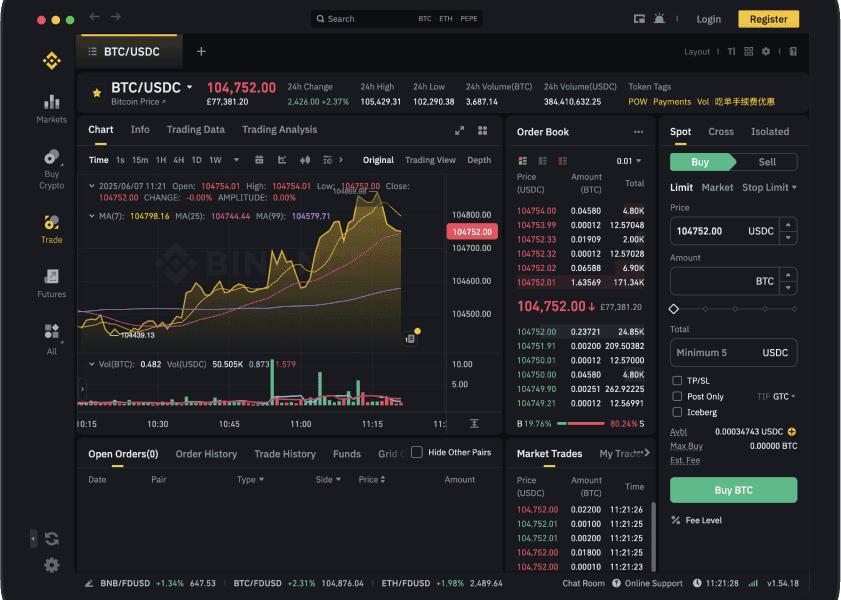
Task: Open the Futures section from the sidebar
Action: point(51,278)
